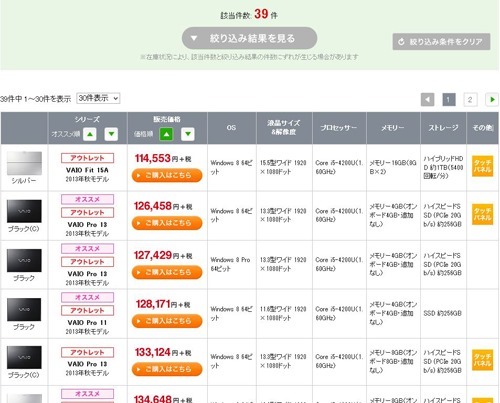Sort series by recommended descending arrow
The width and height of the screenshot is (500, 403).
[x=111, y=134]
